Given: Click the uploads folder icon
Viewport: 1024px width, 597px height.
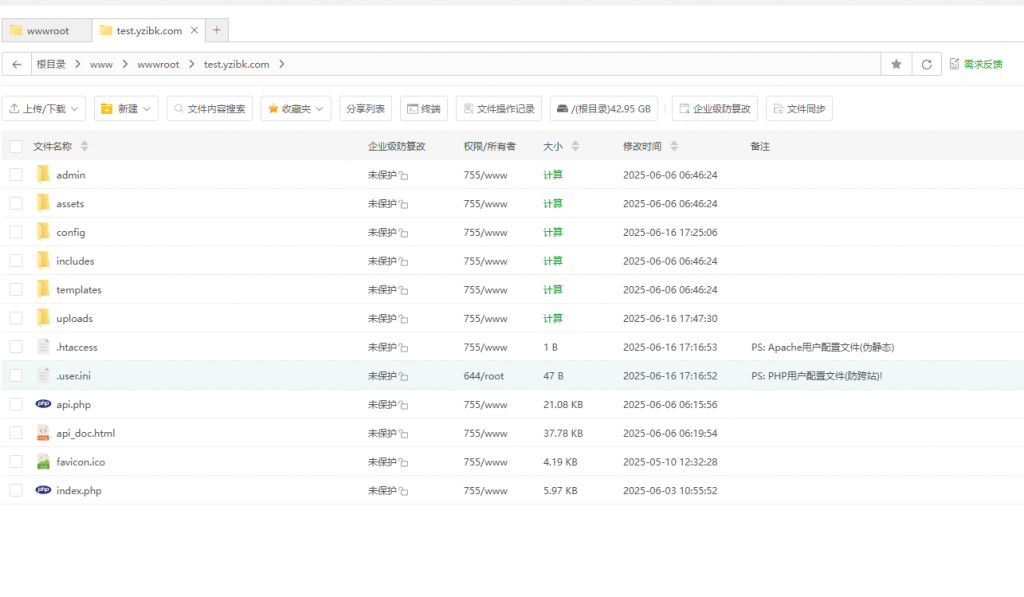Looking at the screenshot, I should (x=43, y=318).
